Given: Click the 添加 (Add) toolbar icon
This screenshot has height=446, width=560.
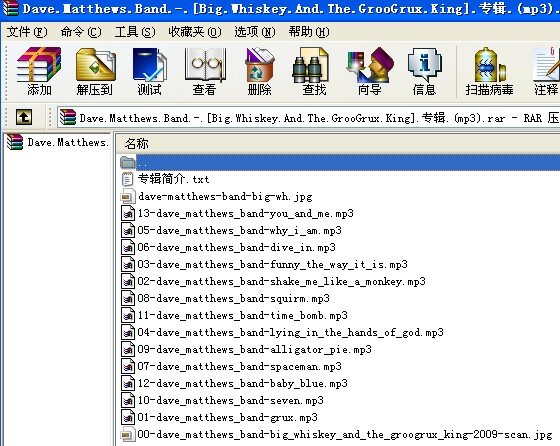Looking at the screenshot, I should click(39, 71).
